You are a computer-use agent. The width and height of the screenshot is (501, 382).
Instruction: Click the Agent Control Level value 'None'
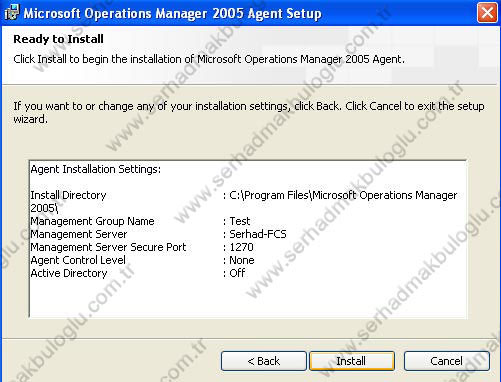coord(242,260)
